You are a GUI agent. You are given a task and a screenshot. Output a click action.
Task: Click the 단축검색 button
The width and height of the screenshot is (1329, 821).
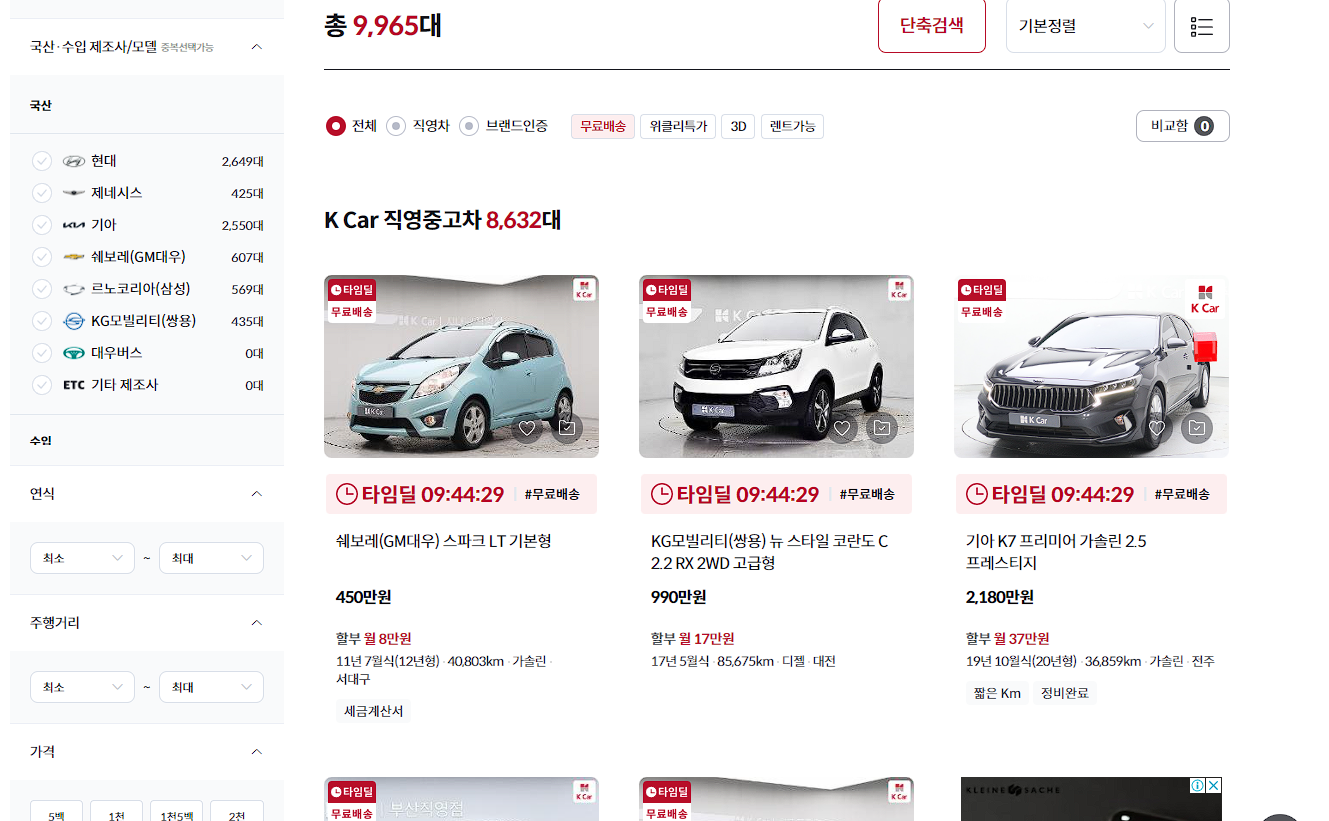tap(931, 25)
